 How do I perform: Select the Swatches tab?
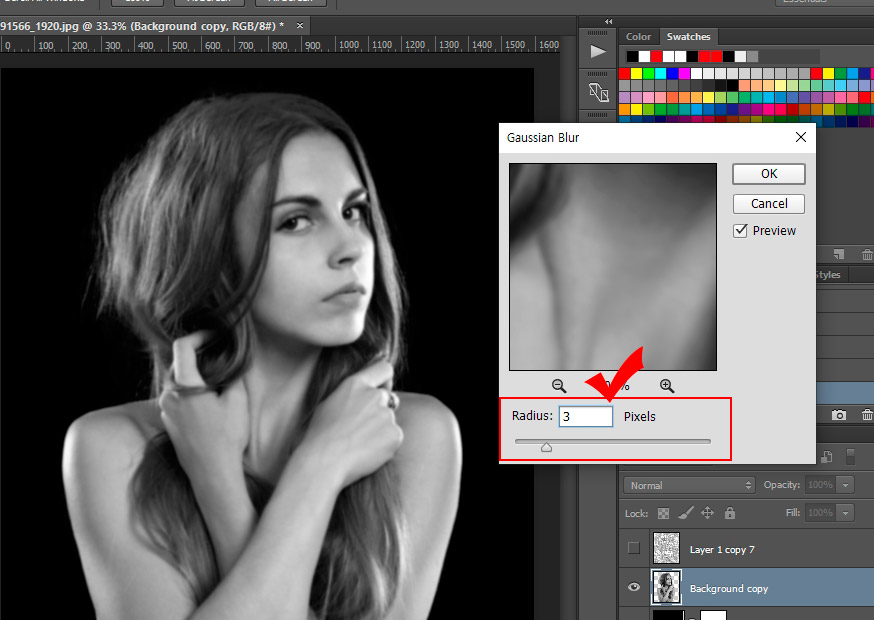click(x=688, y=37)
